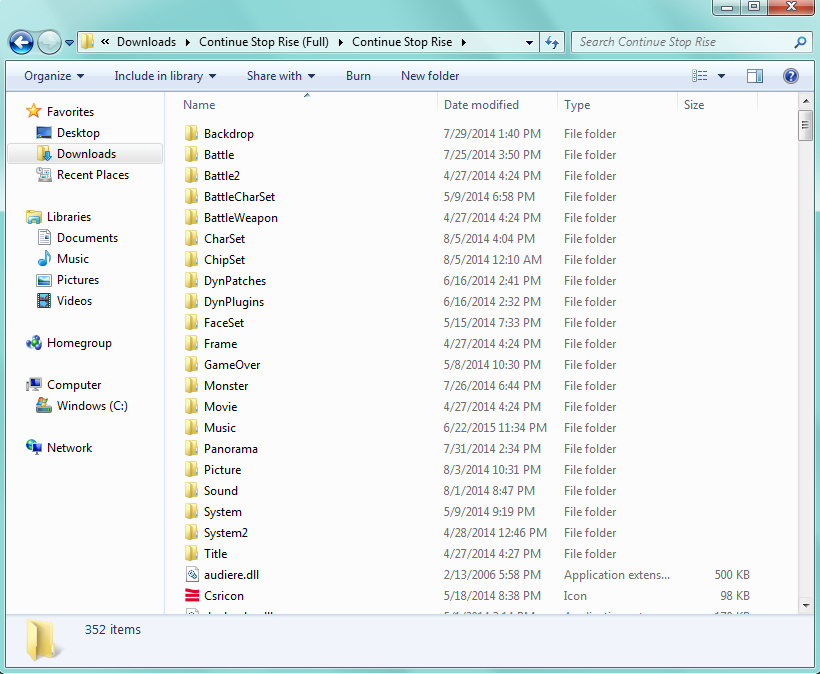Open the Music library in sidebar
The height and width of the screenshot is (674, 820).
click(72, 259)
